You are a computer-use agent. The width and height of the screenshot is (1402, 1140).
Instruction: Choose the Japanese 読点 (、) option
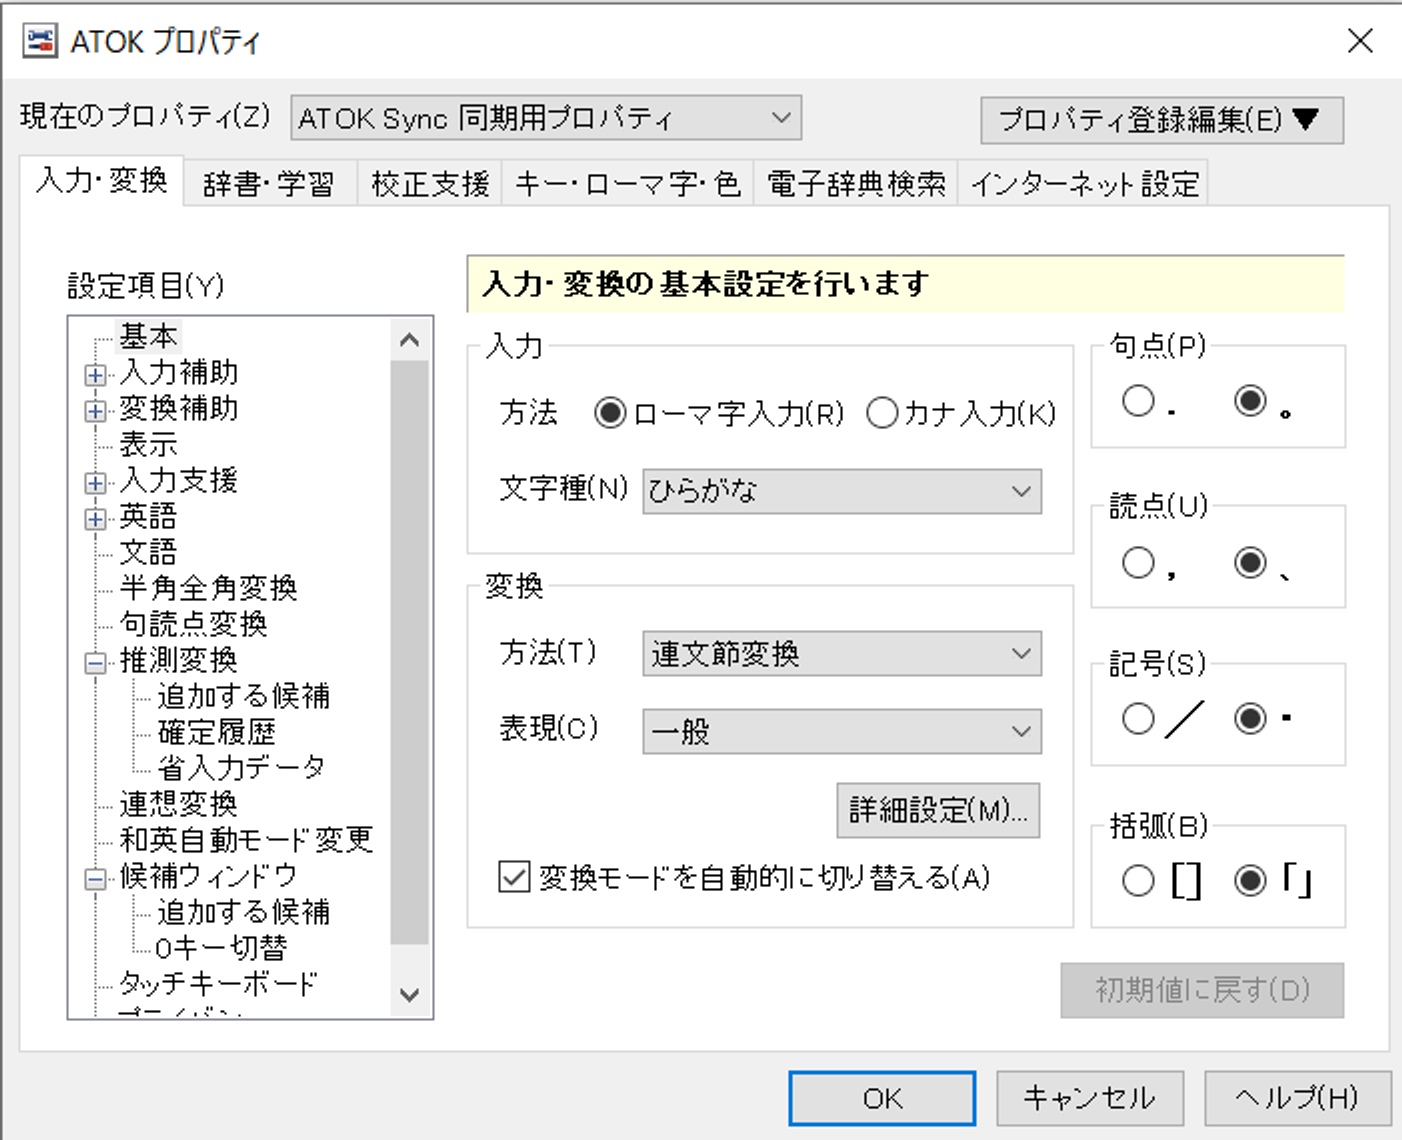[x=1250, y=562]
